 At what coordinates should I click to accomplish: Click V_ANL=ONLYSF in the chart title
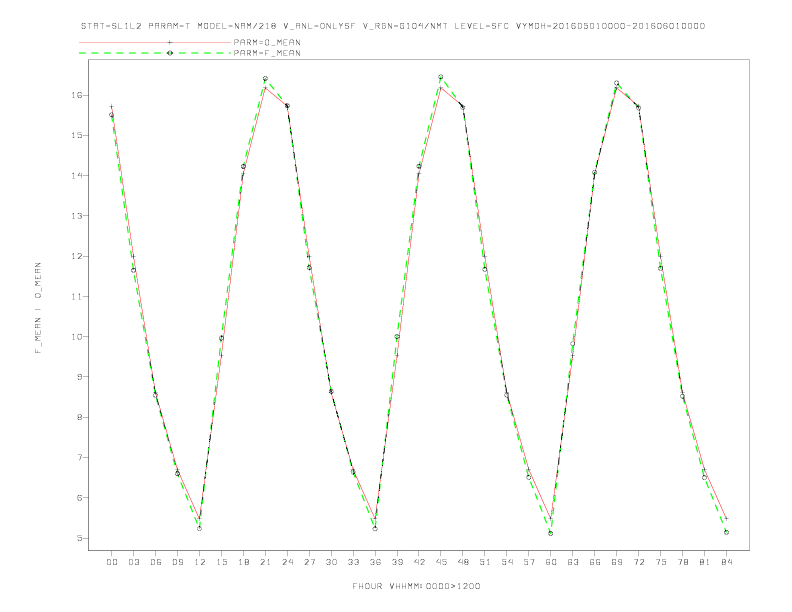point(319,26)
